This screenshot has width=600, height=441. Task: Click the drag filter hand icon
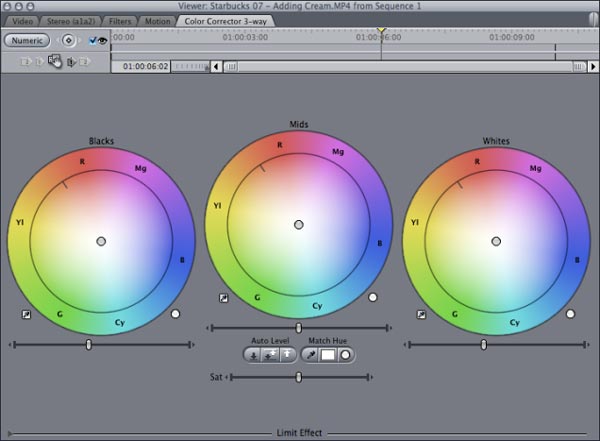pos(55,61)
